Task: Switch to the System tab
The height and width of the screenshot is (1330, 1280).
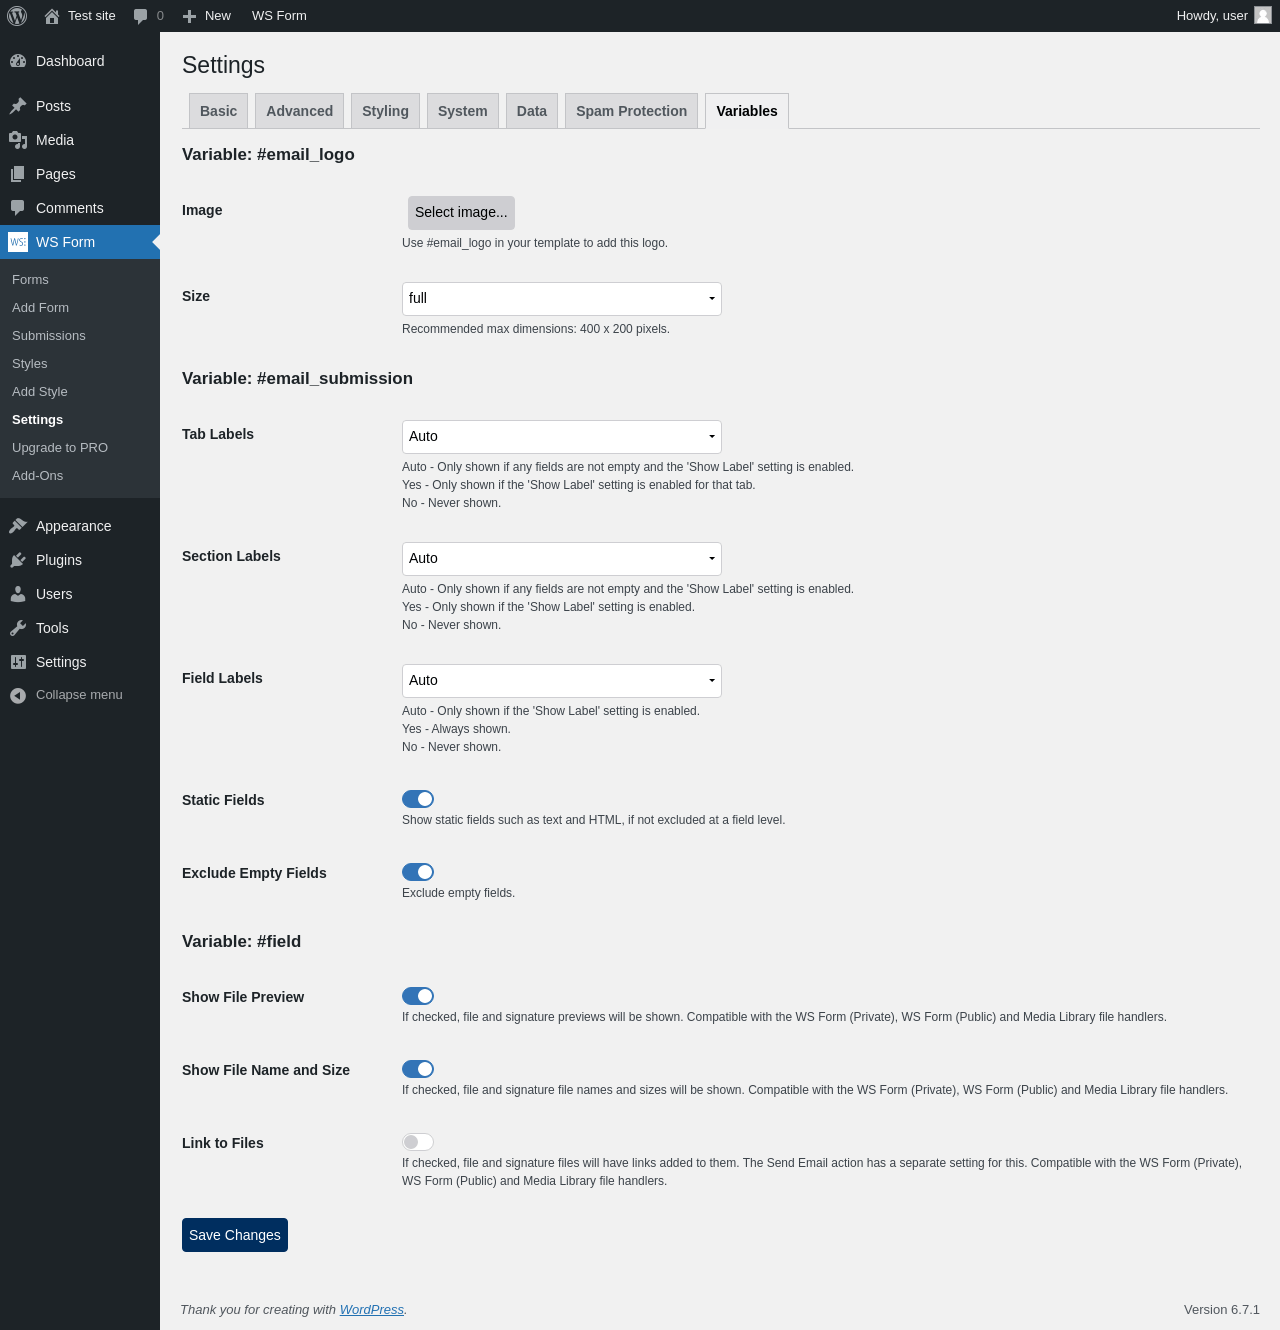Action: tap(463, 111)
